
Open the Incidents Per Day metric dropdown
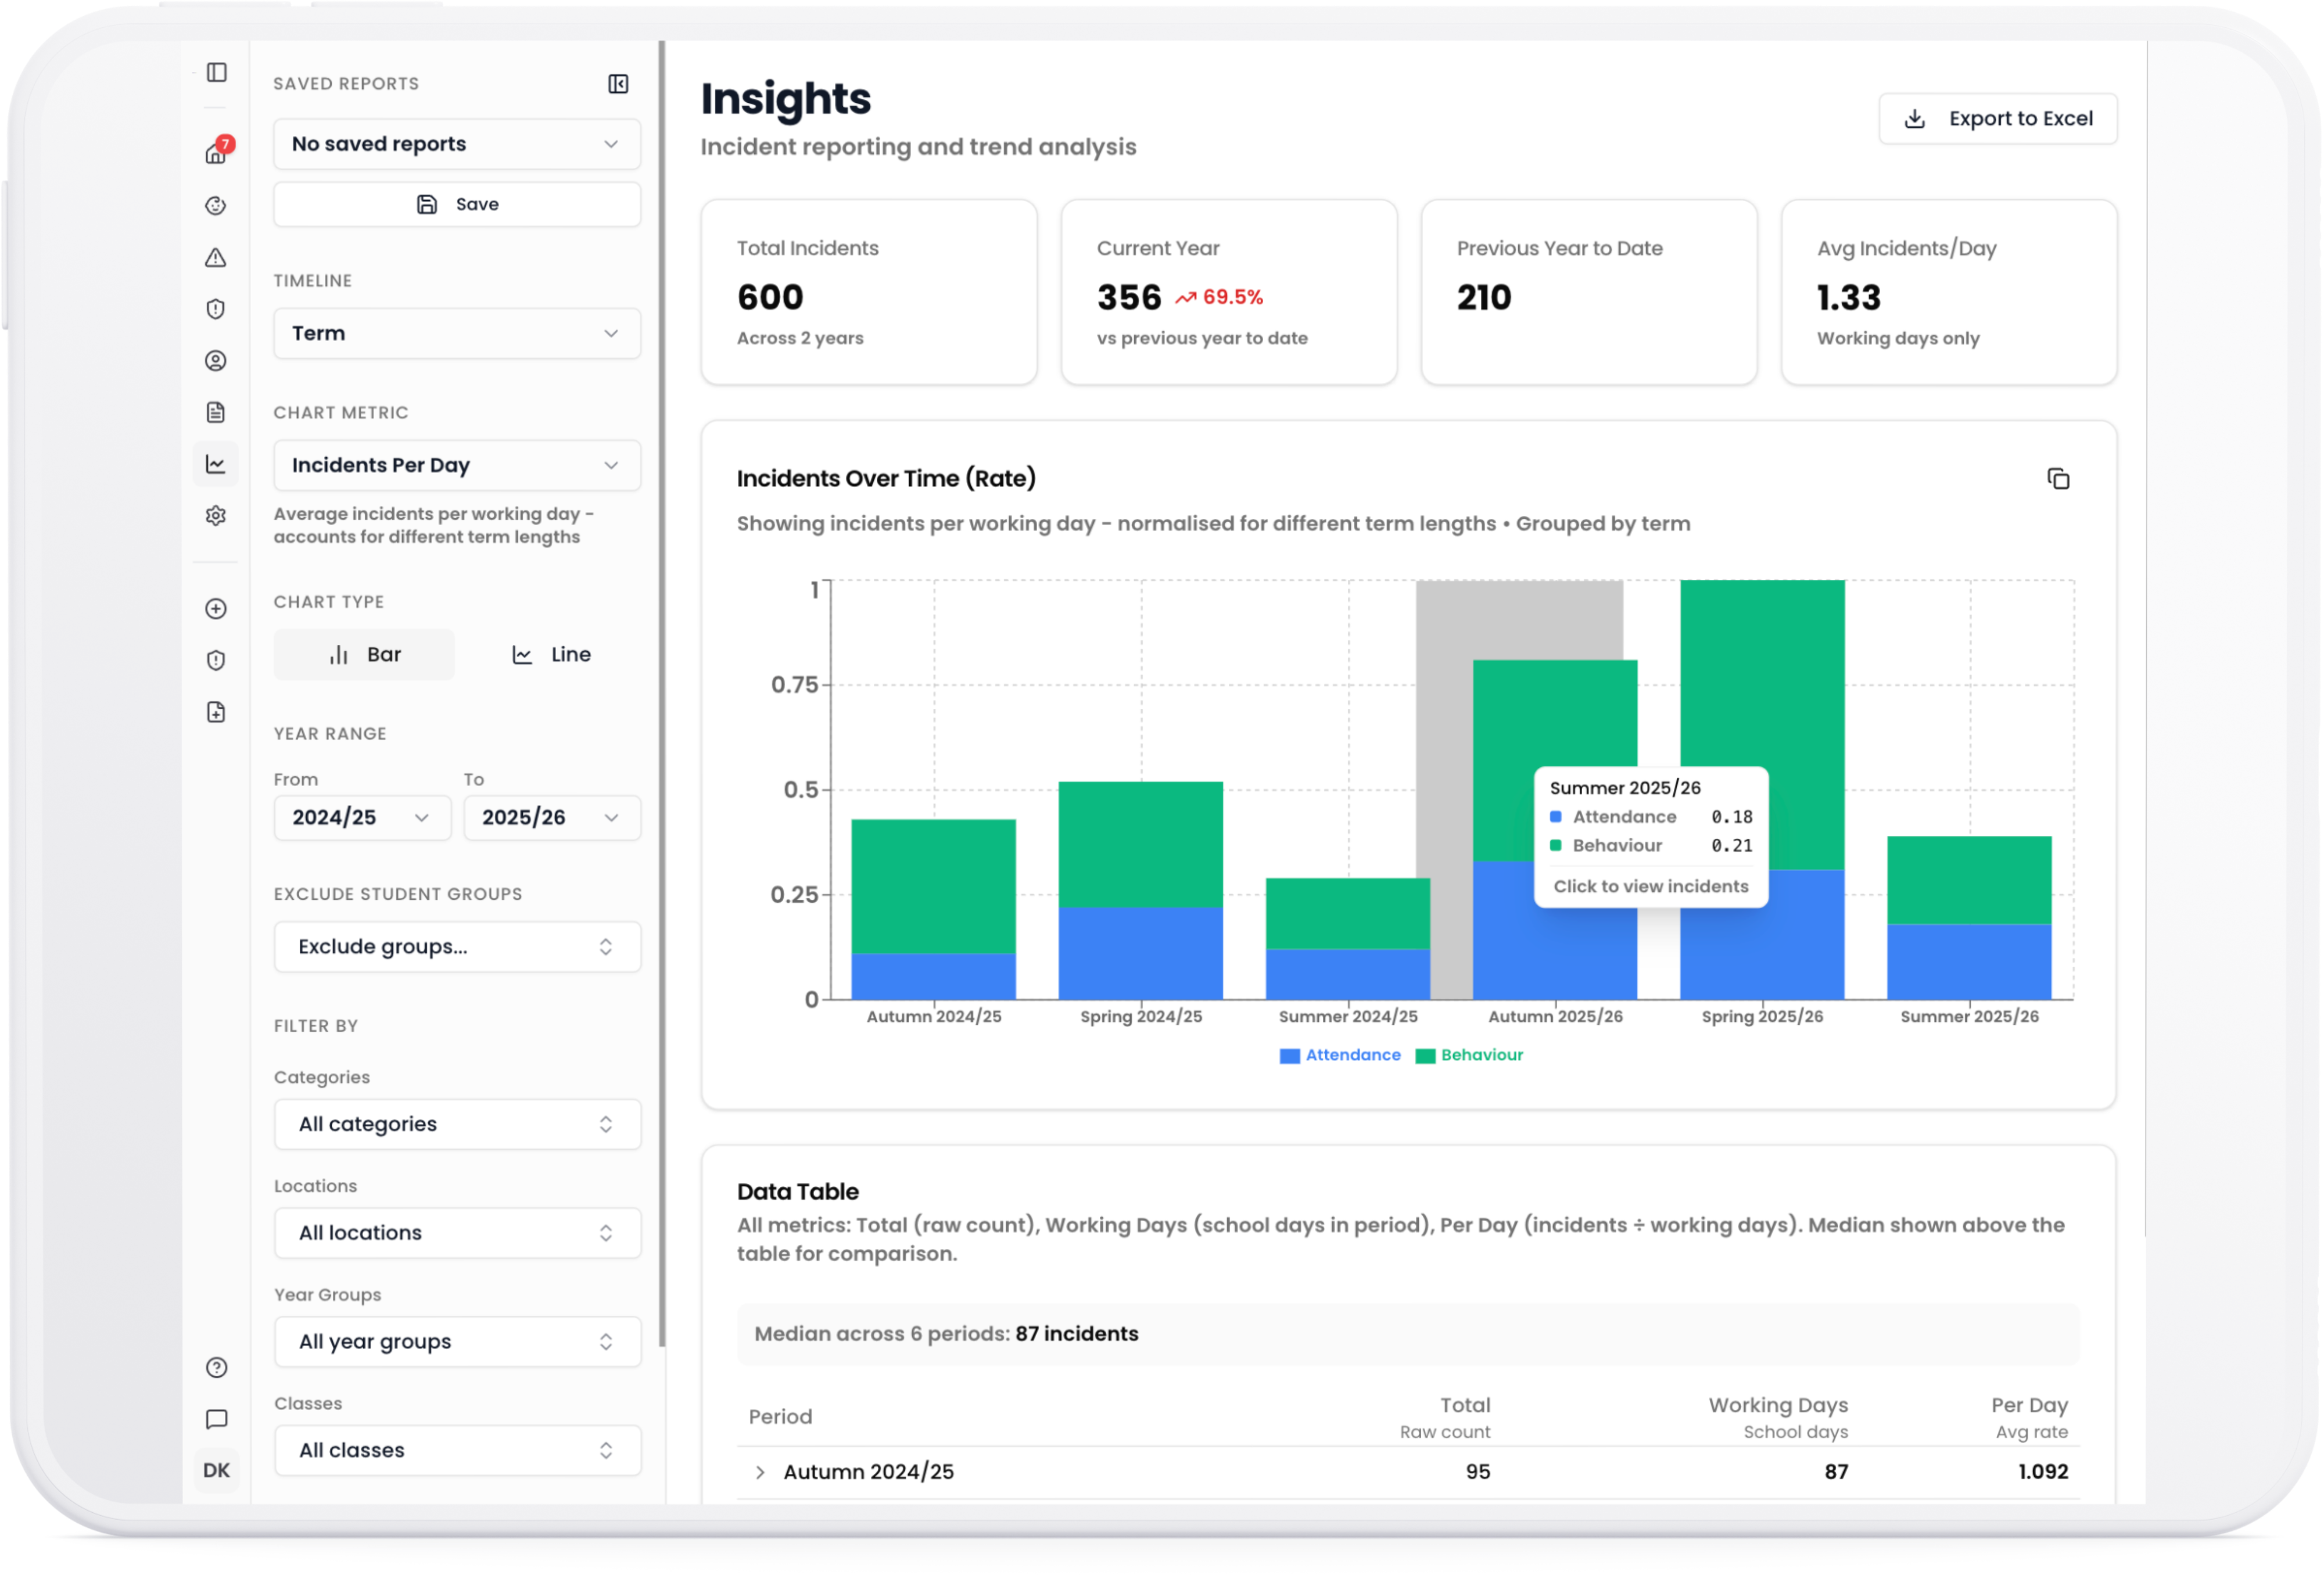pos(457,465)
